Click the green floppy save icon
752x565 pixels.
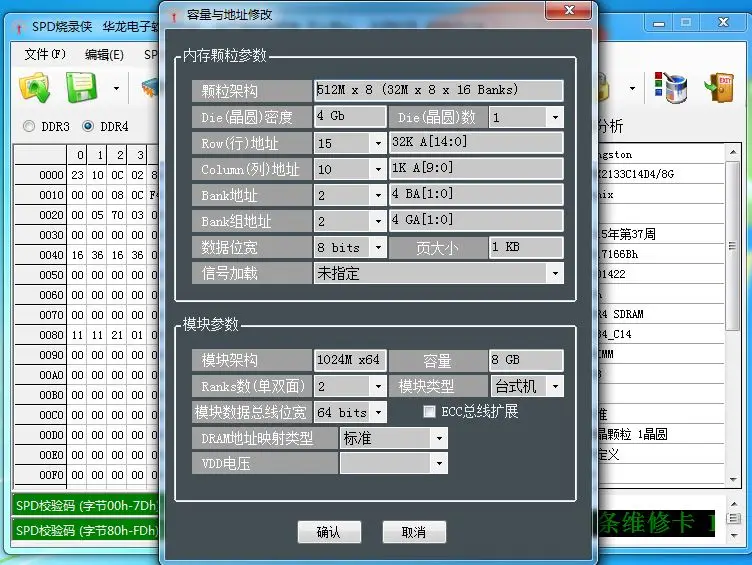coord(82,88)
